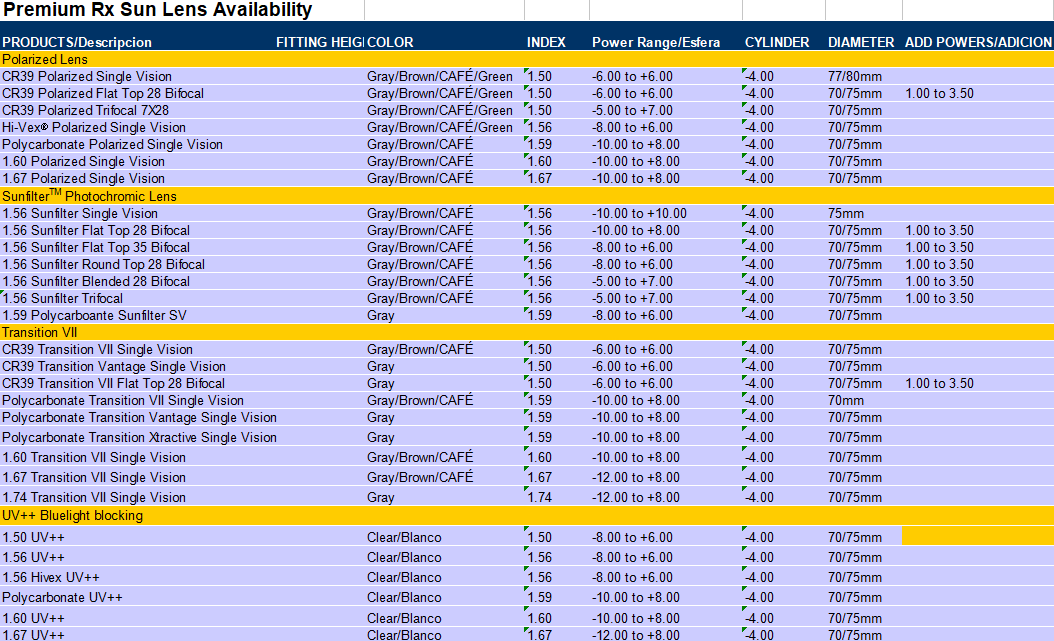Click the "Sunfilter Photochromic Lens" section heading

(x=89, y=196)
